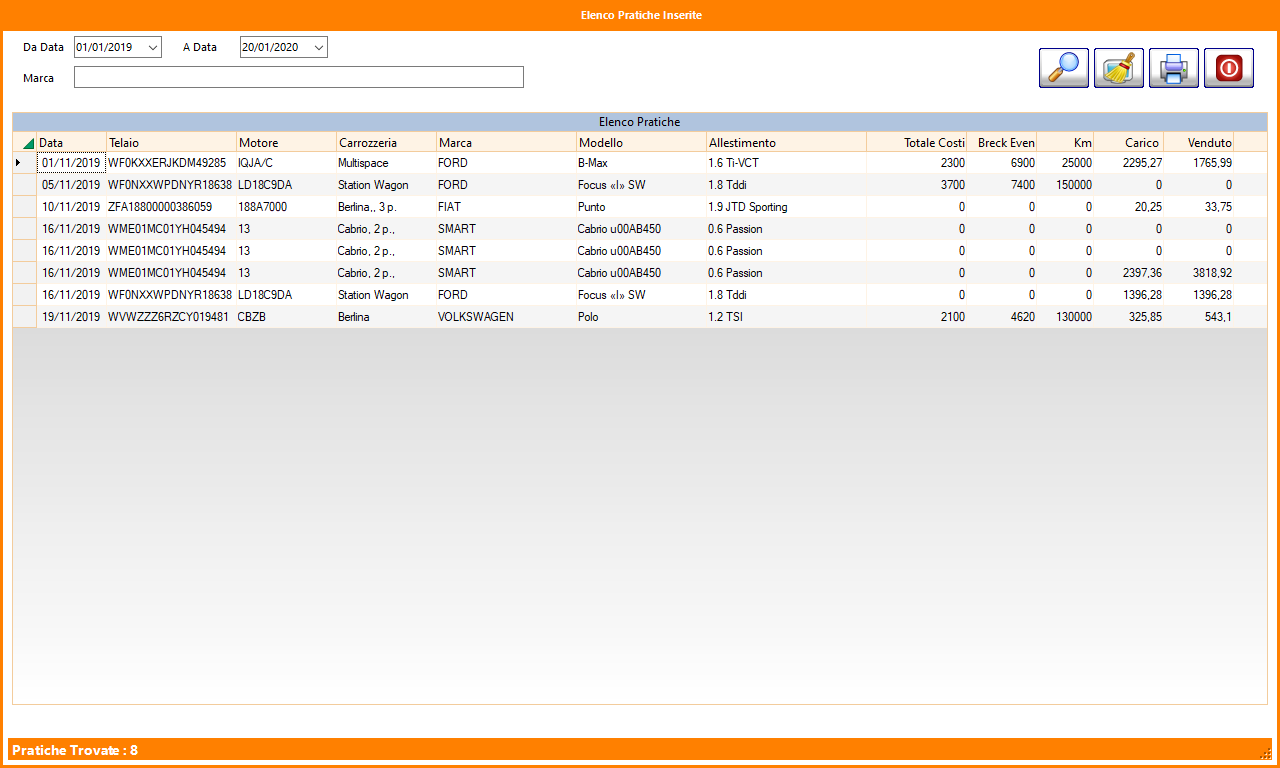Focus the Marca filter text field
This screenshot has height=768, width=1280.
click(x=299, y=77)
